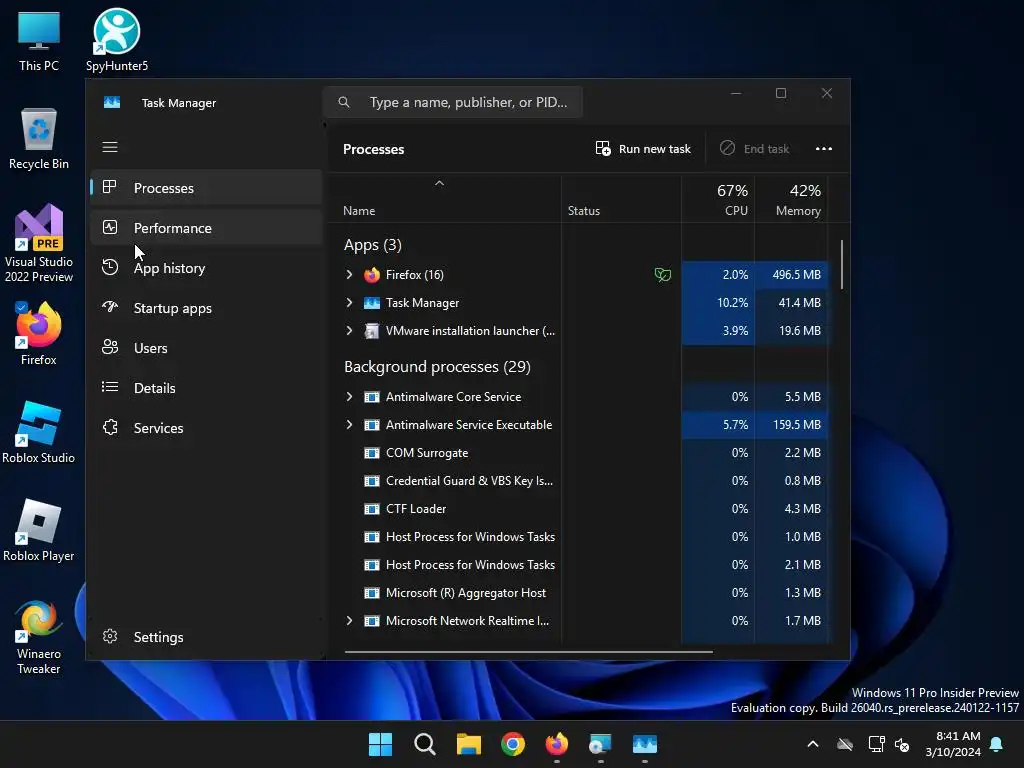1024x768 pixels.
Task: Select Visual Studio 2022 Preview desktop icon
Action: point(39,243)
